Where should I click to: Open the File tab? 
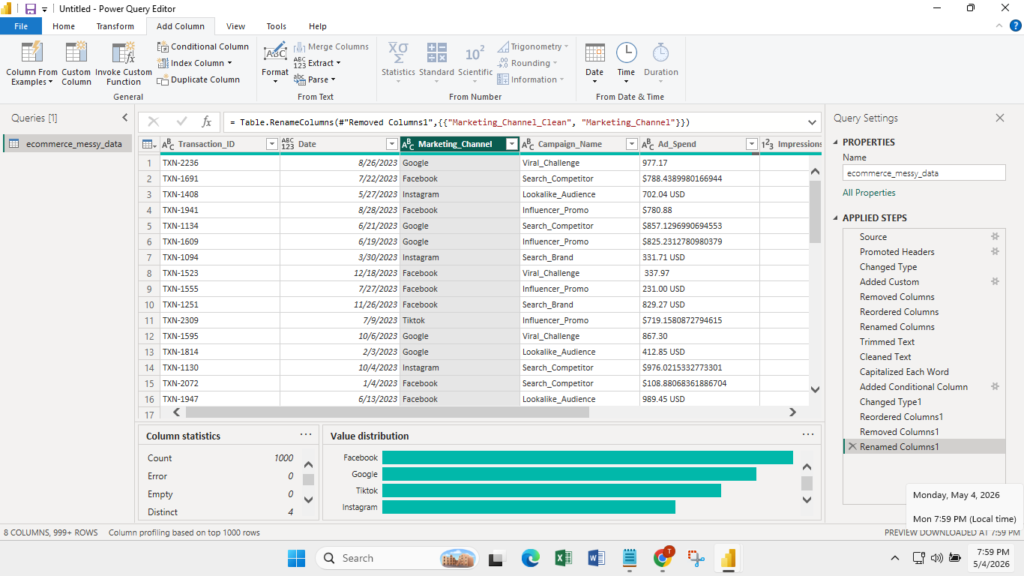point(21,26)
